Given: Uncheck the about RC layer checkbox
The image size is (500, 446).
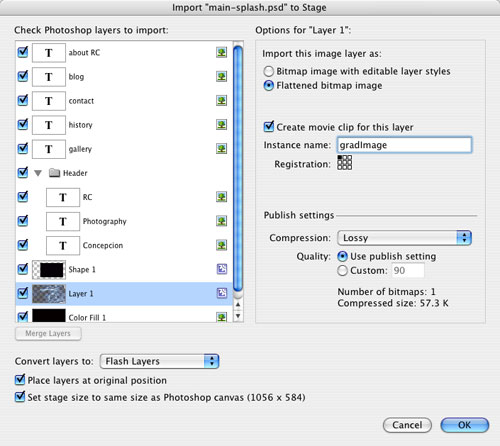Looking at the screenshot, I should 23,52.
